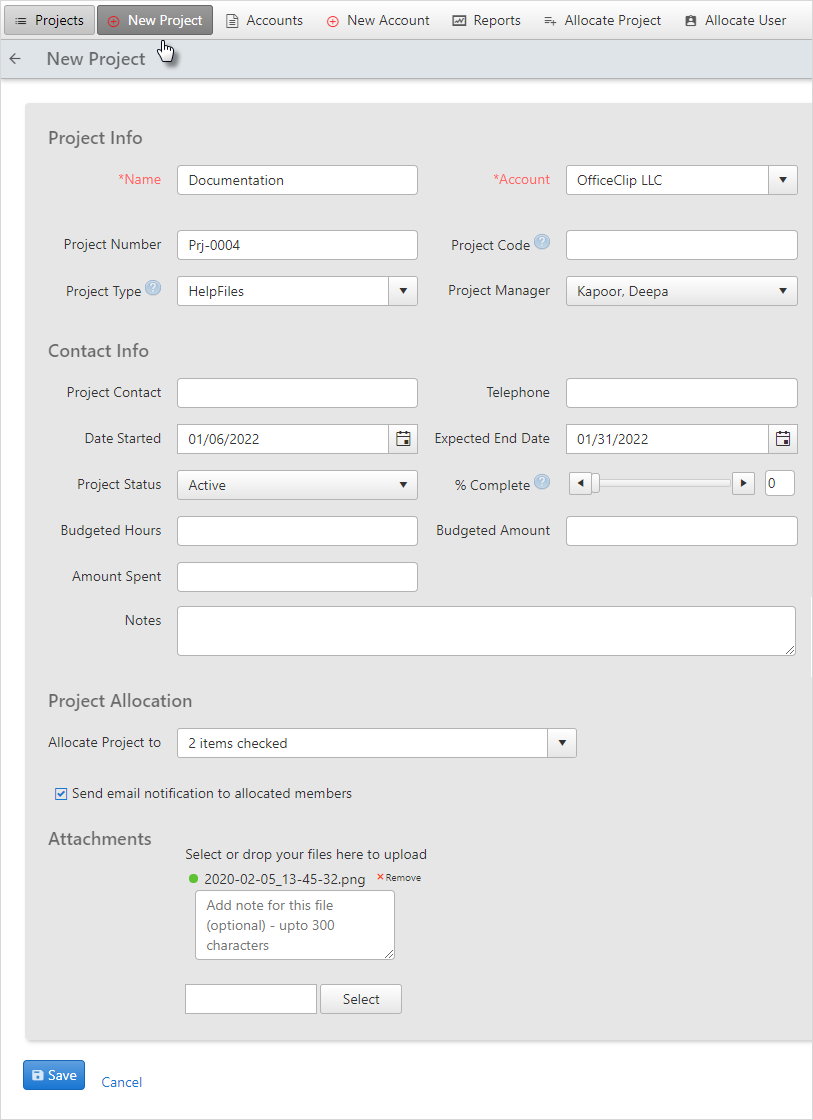Viewport: 813px width, 1120px height.
Task: Open the Project Manager dropdown
Action: (682, 291)
